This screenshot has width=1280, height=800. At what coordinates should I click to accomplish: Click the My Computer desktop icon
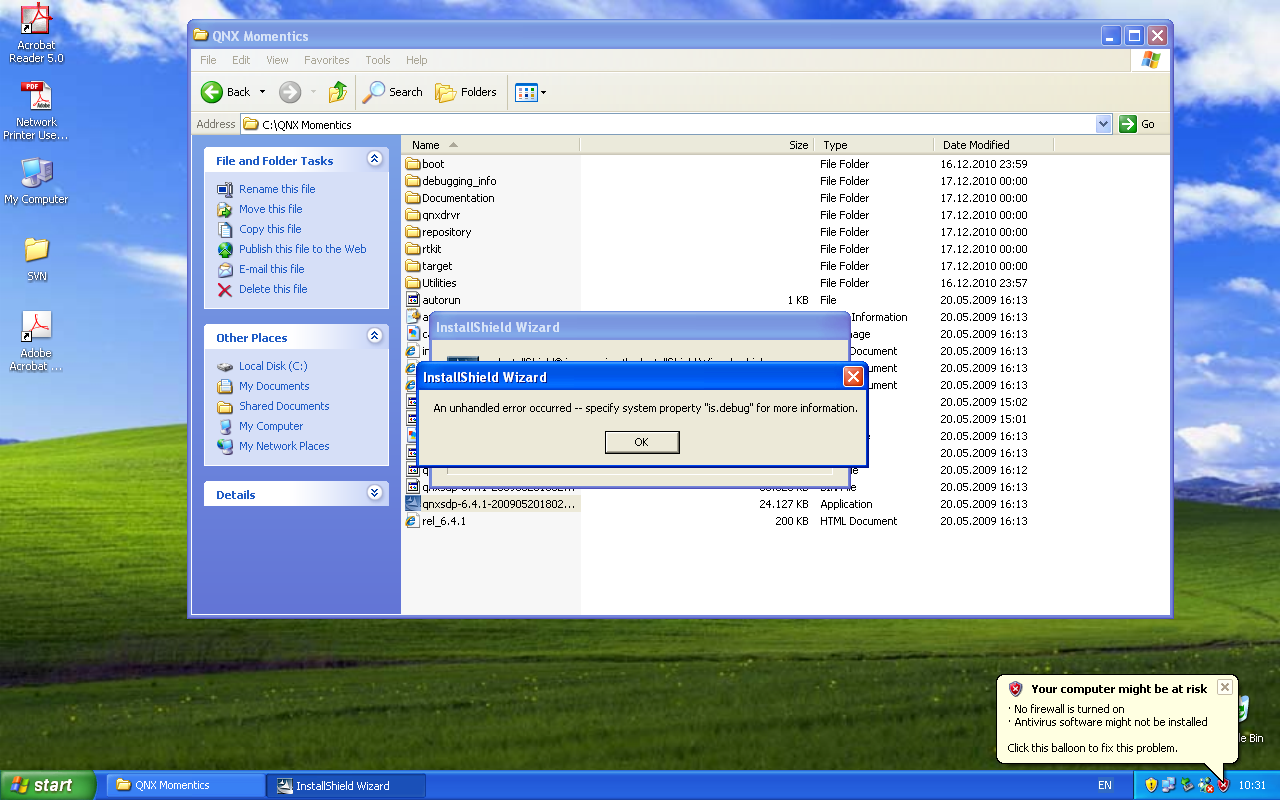coord(36,180)
